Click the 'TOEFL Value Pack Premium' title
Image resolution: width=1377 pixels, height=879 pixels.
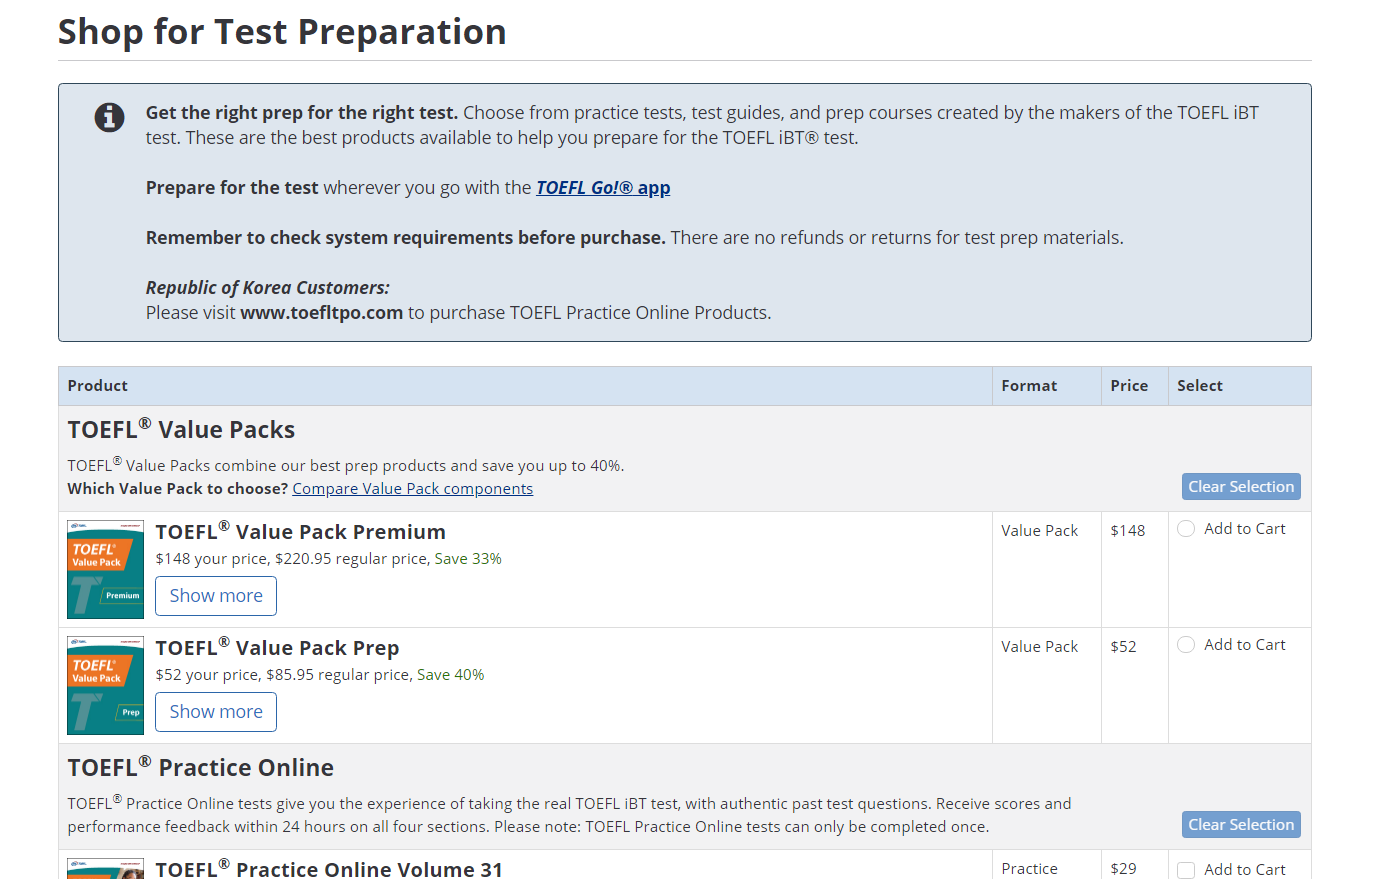pyautogui.click(x=301, y=531)
